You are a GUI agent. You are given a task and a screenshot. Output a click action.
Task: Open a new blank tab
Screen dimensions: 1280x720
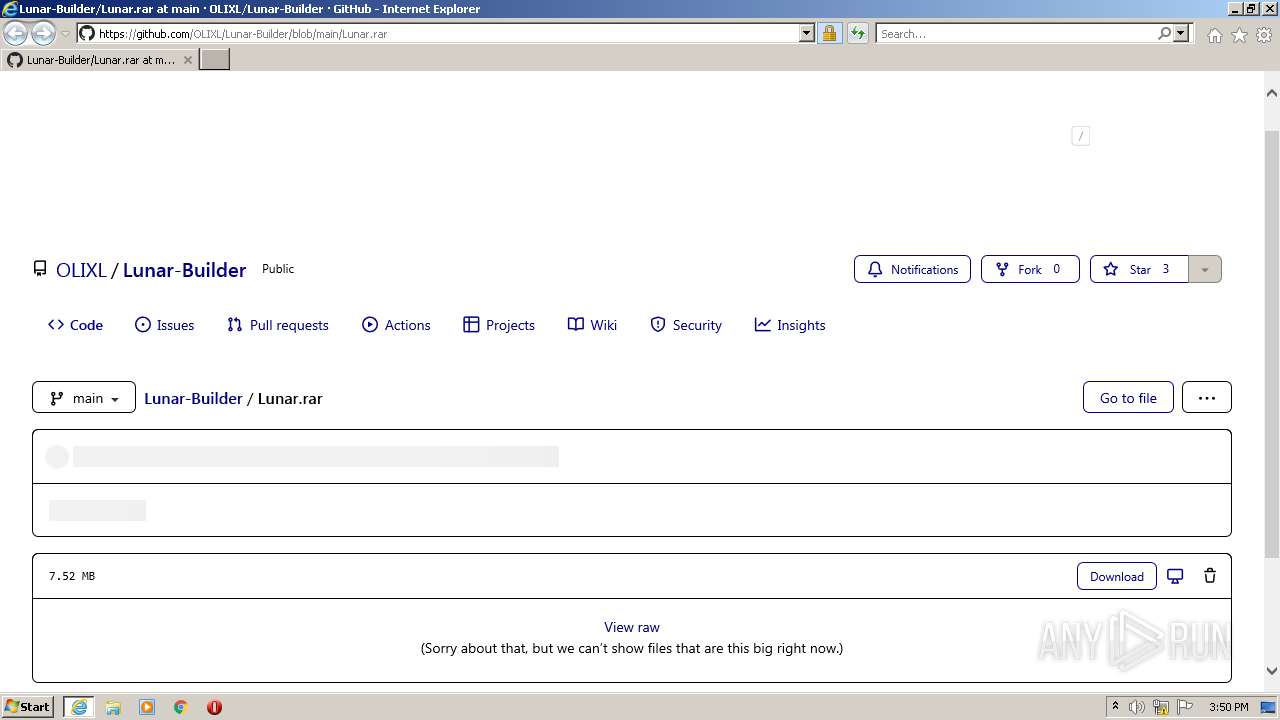(x=215, y=60)
